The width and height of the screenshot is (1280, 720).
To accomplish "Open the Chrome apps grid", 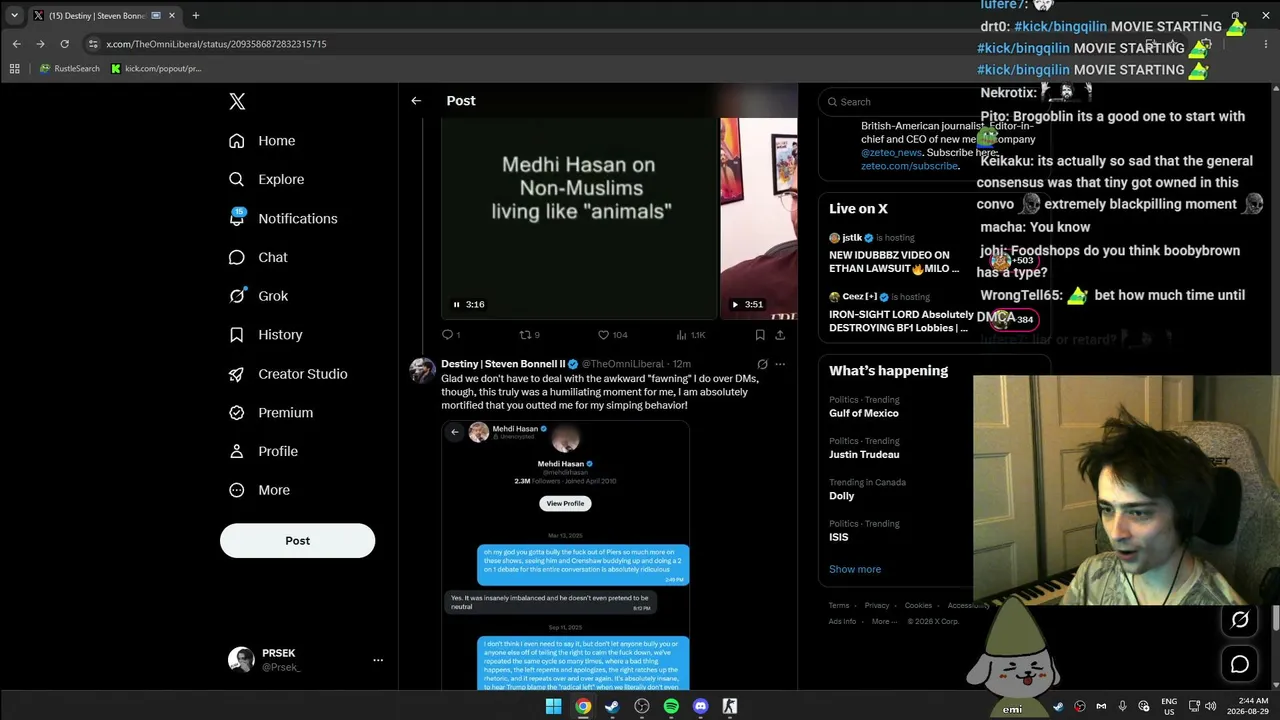I will pyautogui.click(x=14, y=69).
